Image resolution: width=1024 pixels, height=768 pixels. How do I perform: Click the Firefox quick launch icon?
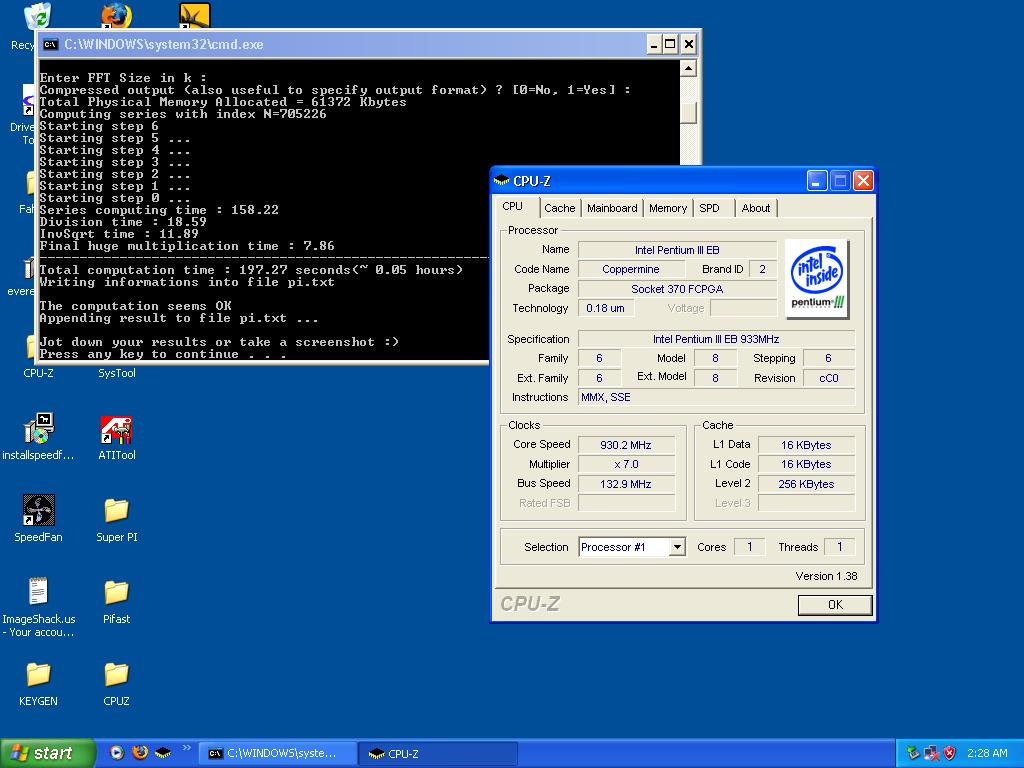pos(140,752)
